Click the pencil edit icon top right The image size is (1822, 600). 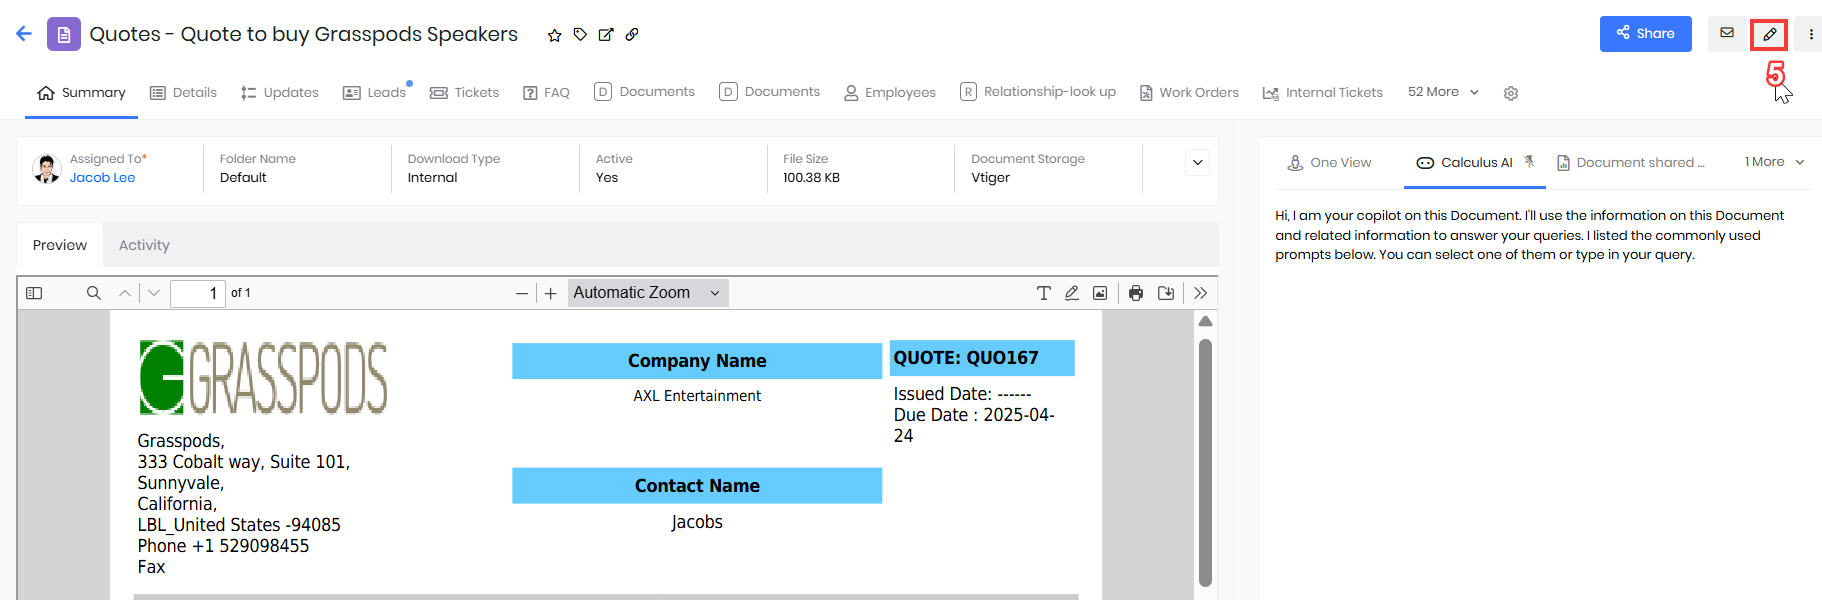coord(1770,34)
